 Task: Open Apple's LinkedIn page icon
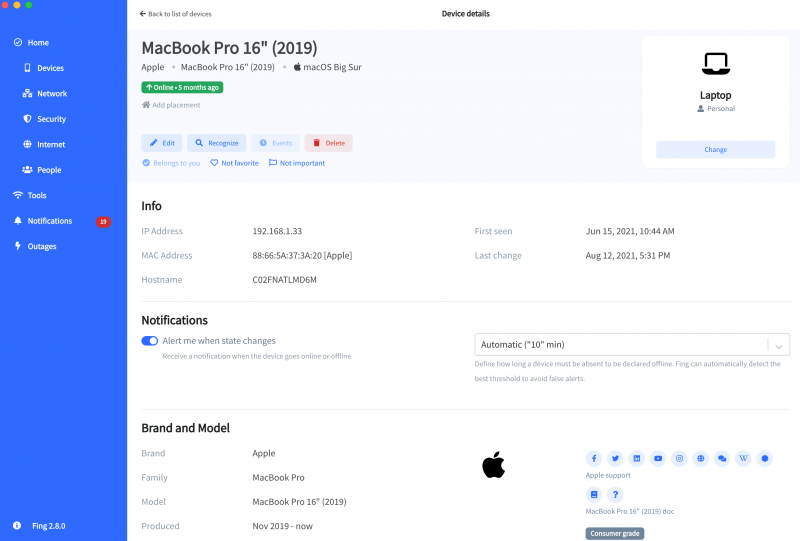coord(637,458)
